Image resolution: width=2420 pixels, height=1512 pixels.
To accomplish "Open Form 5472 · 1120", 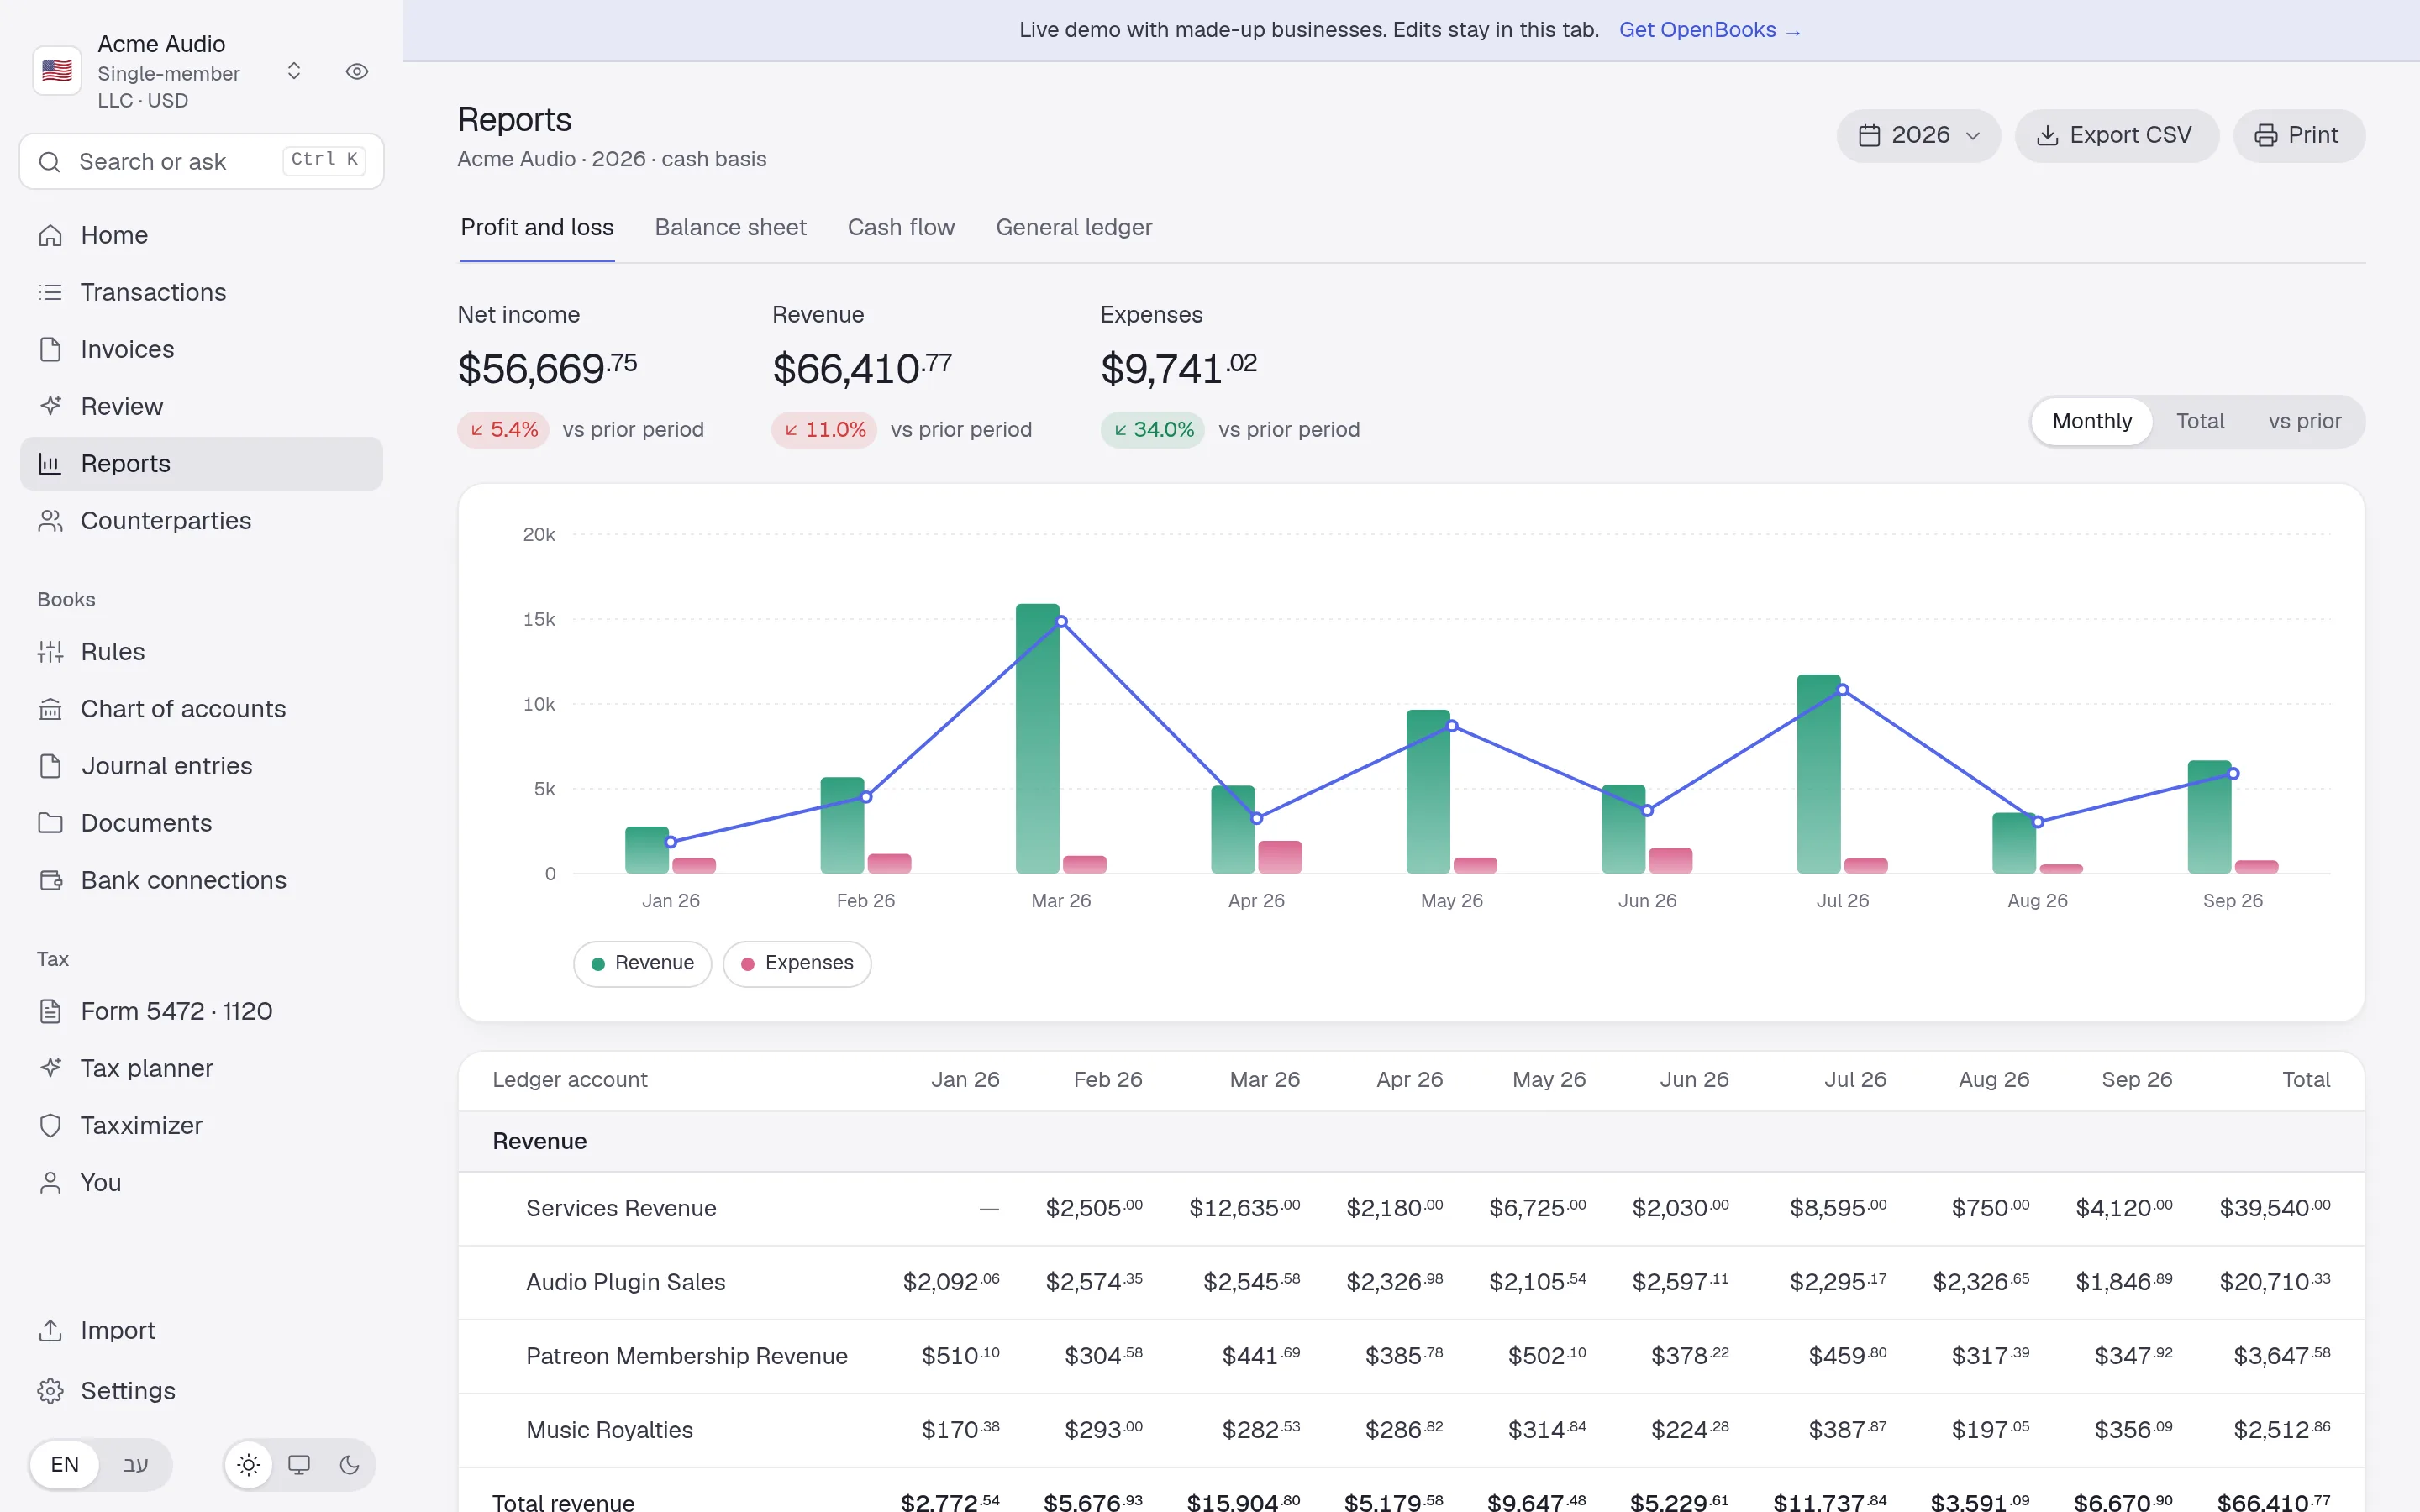I will (201, 1011).
